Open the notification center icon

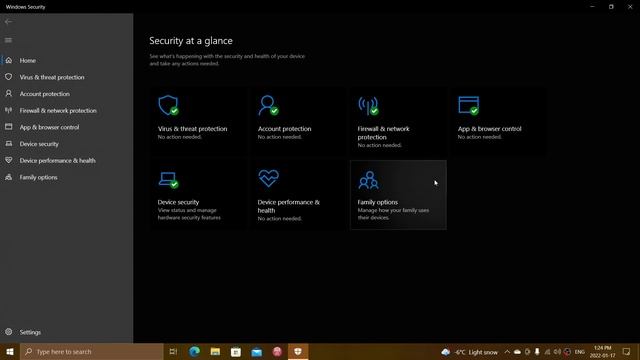pyautogui.click(x=627, y=351)
